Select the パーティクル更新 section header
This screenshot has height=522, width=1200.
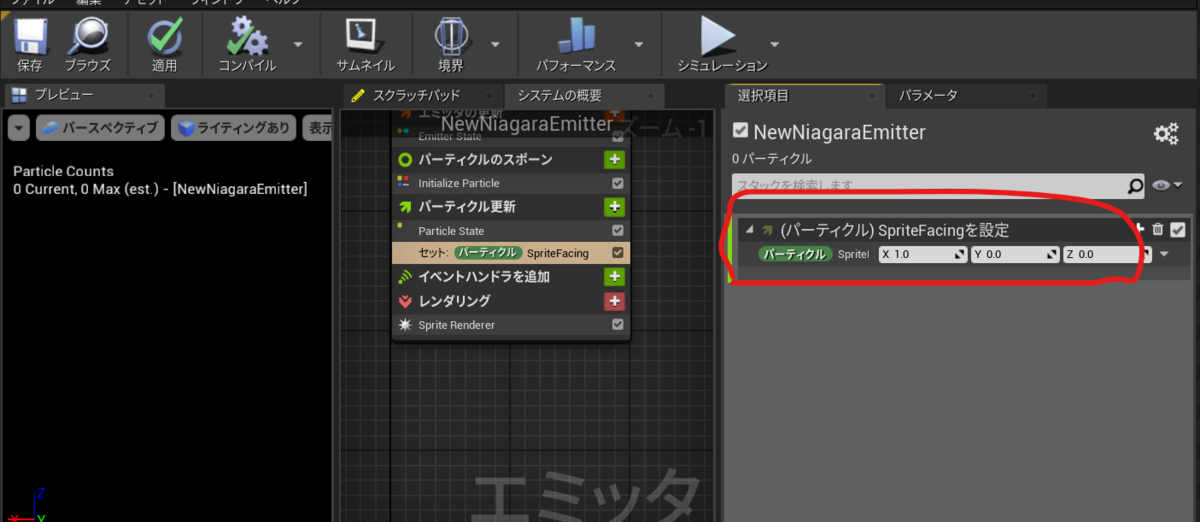(511, 207)
